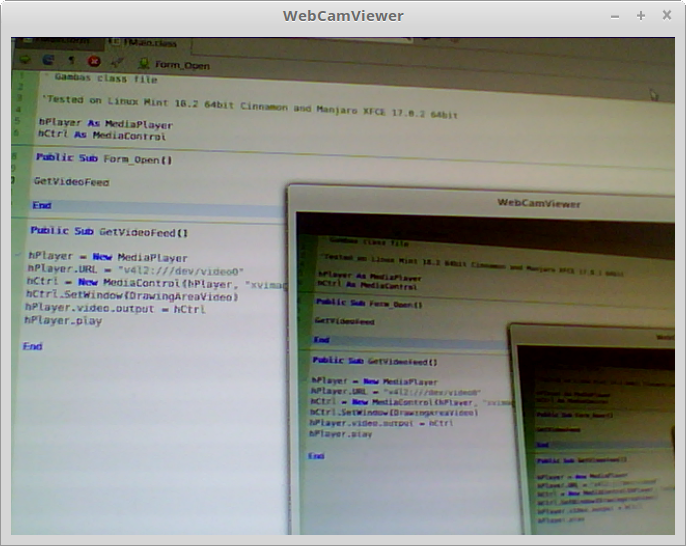
Task: Click 'hCtrl.SetWindow(DrawingAreaVideo)' in outer editor
Action: pos(132,296)
